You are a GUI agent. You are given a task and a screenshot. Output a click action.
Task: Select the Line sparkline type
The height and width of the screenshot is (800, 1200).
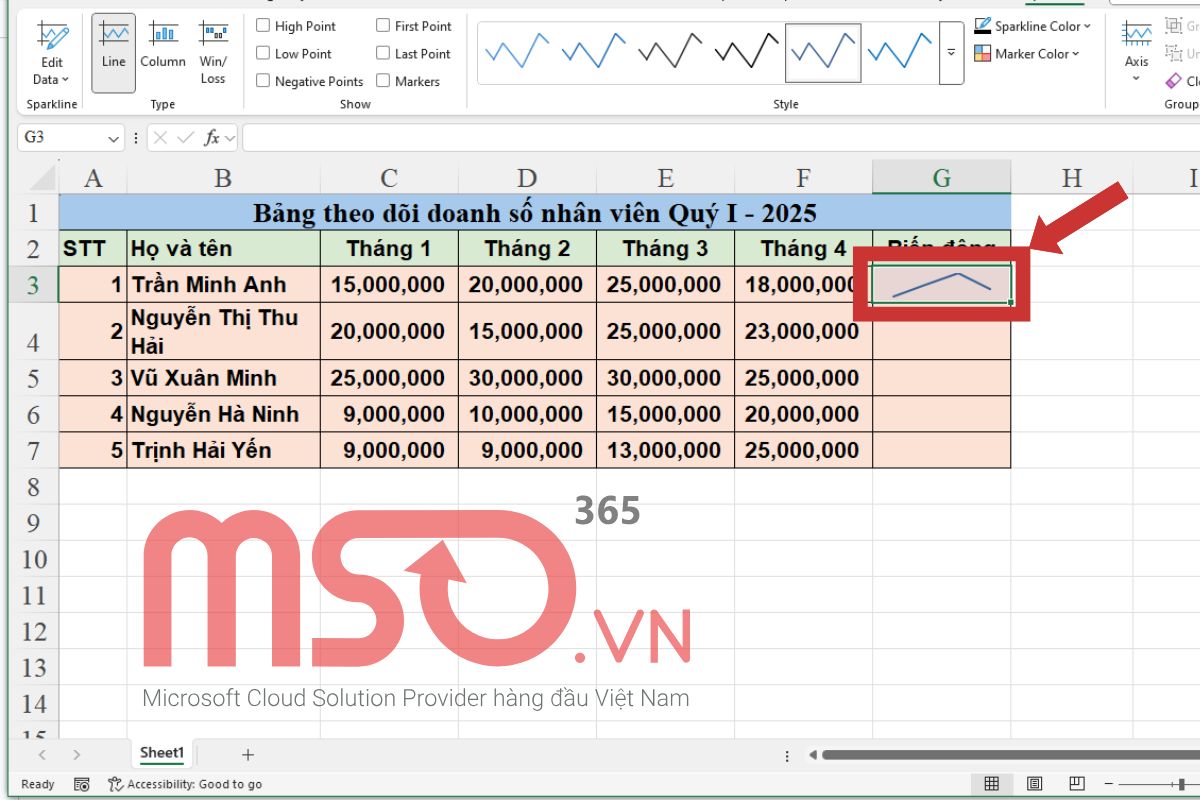pos(114,52)
